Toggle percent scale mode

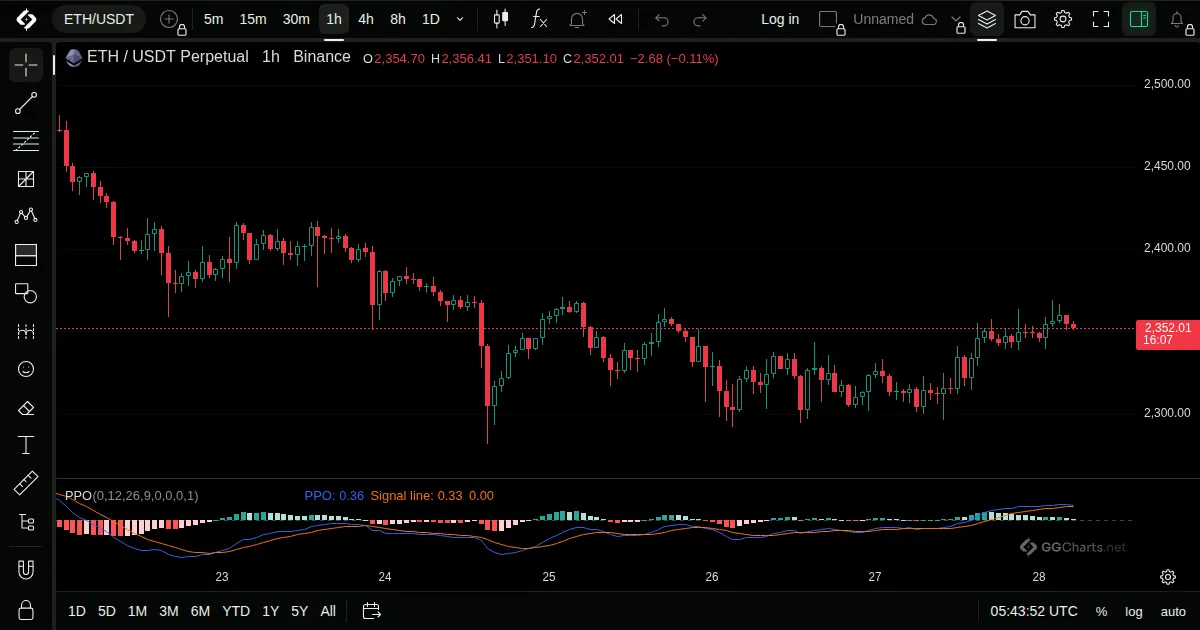[1101, 611]
